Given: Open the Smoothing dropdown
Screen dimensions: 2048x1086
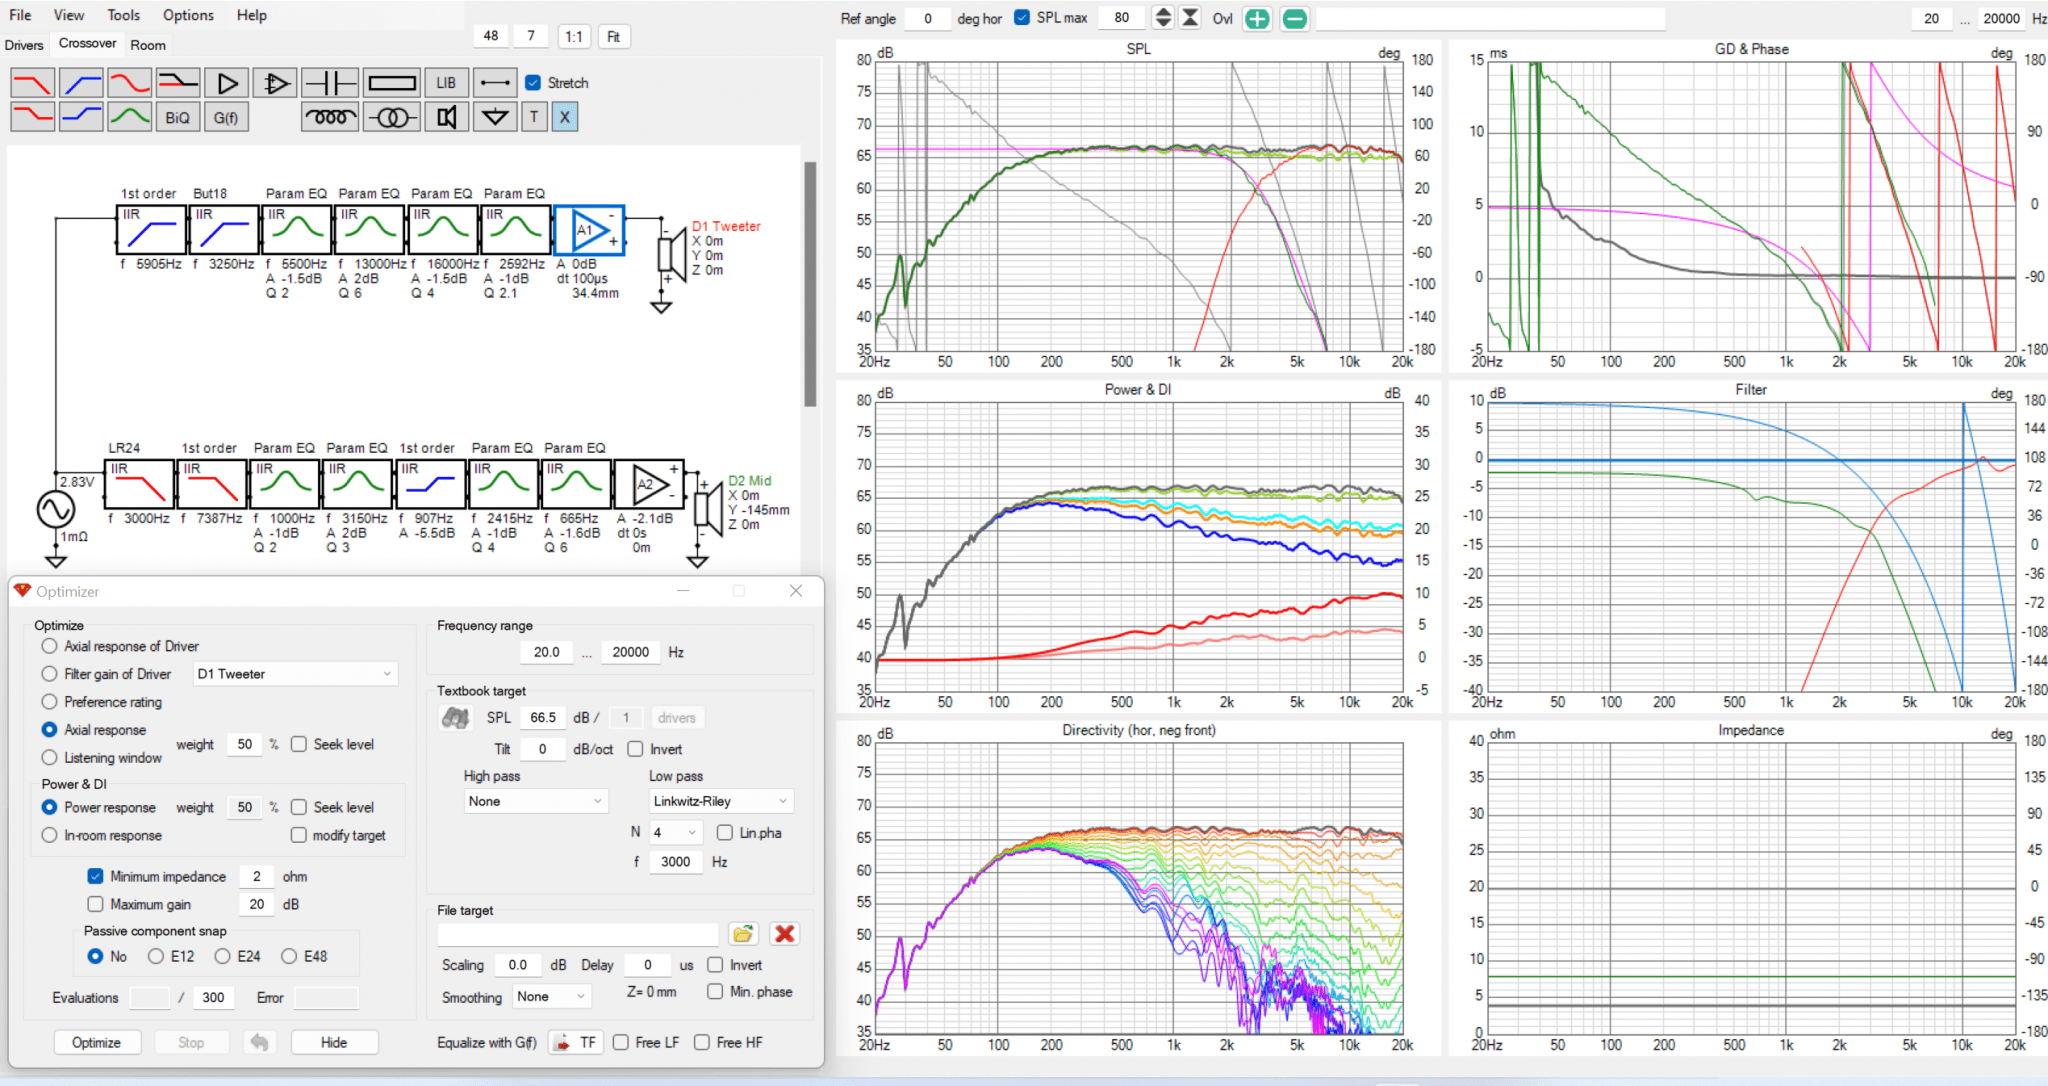Looking at the screenshot, I should 551,996.
